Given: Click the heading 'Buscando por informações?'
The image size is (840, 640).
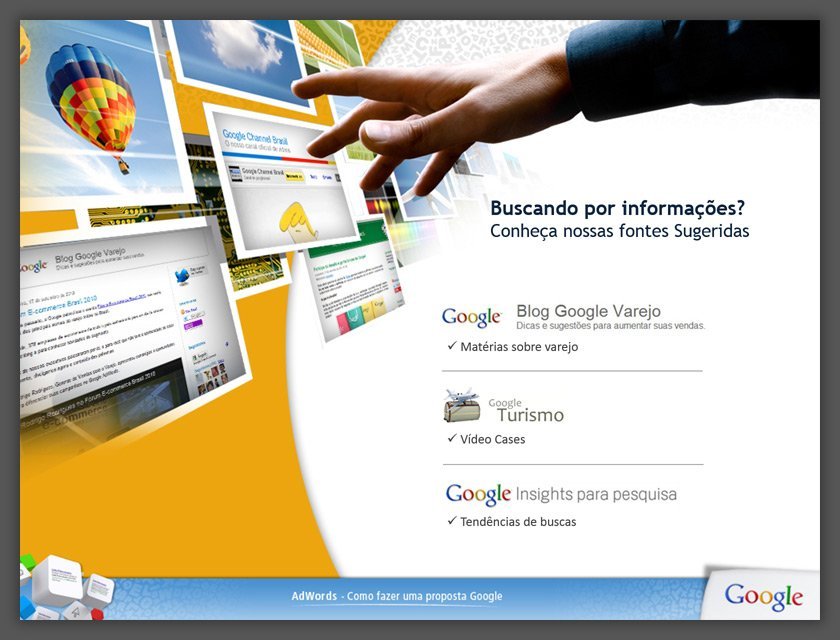Looking at the screenshot, I should pos(618,208).
